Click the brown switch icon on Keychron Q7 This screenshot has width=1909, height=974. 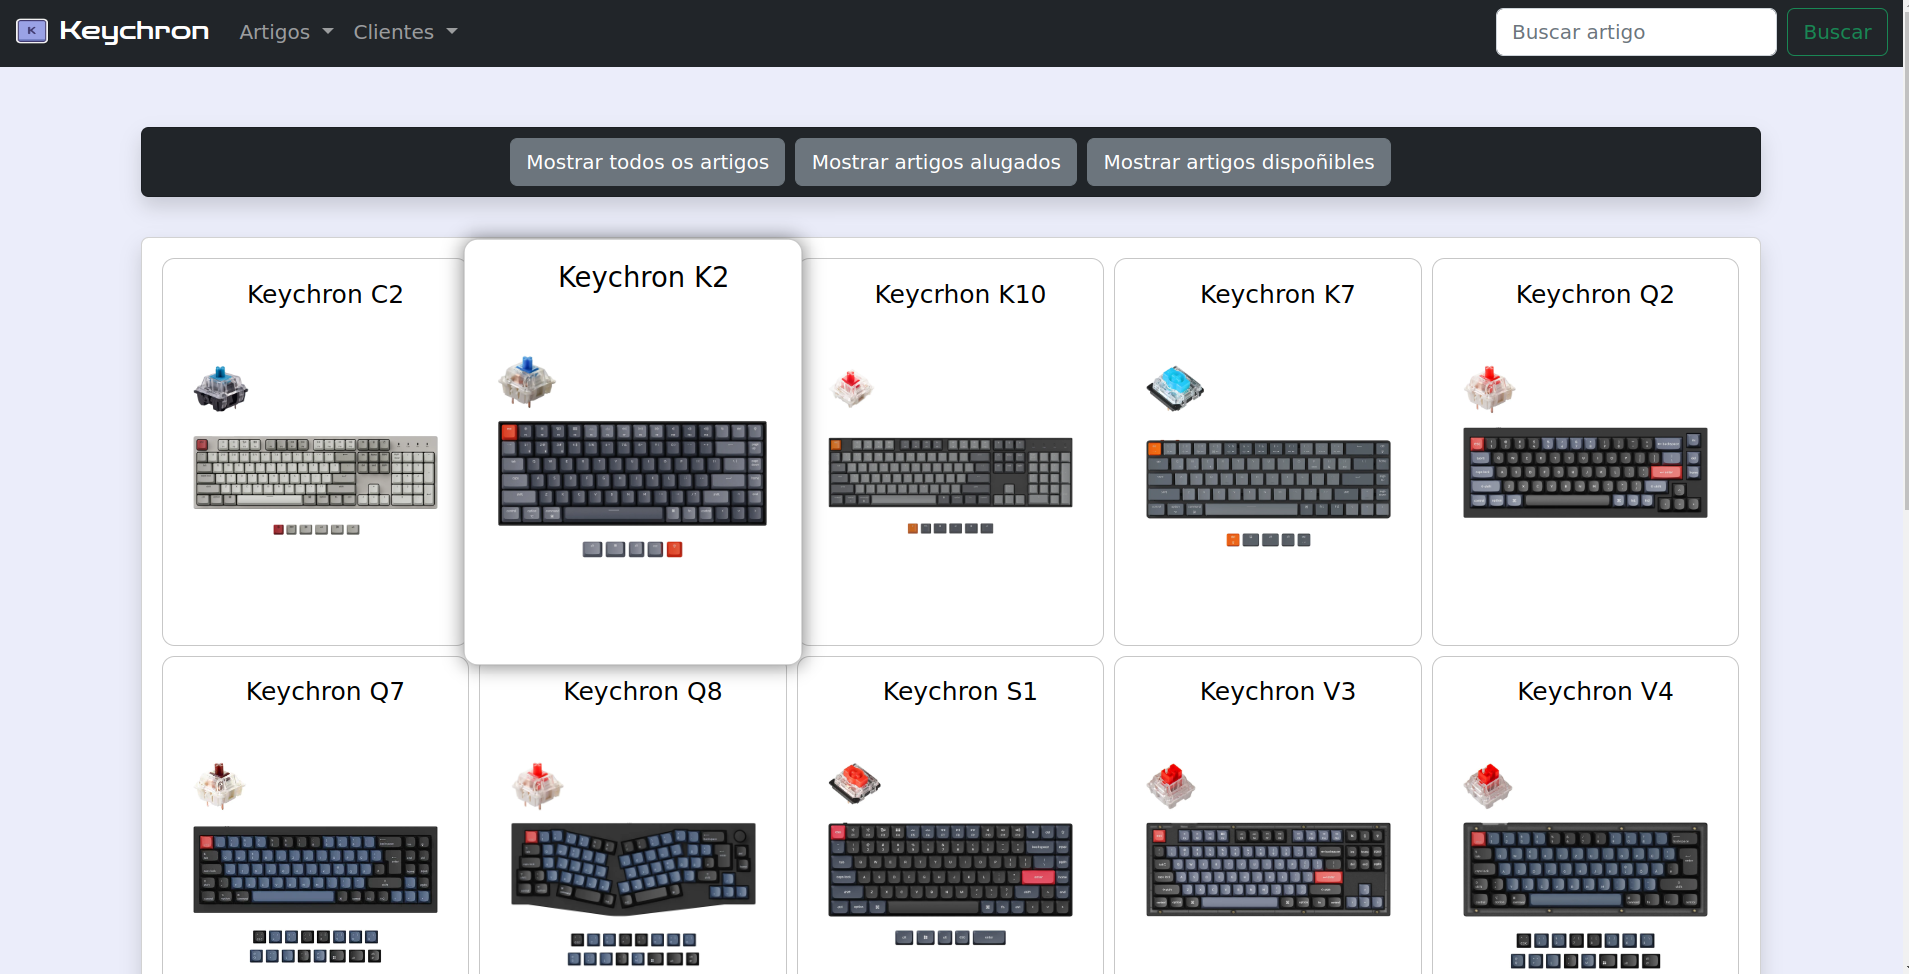click(219, 784)
